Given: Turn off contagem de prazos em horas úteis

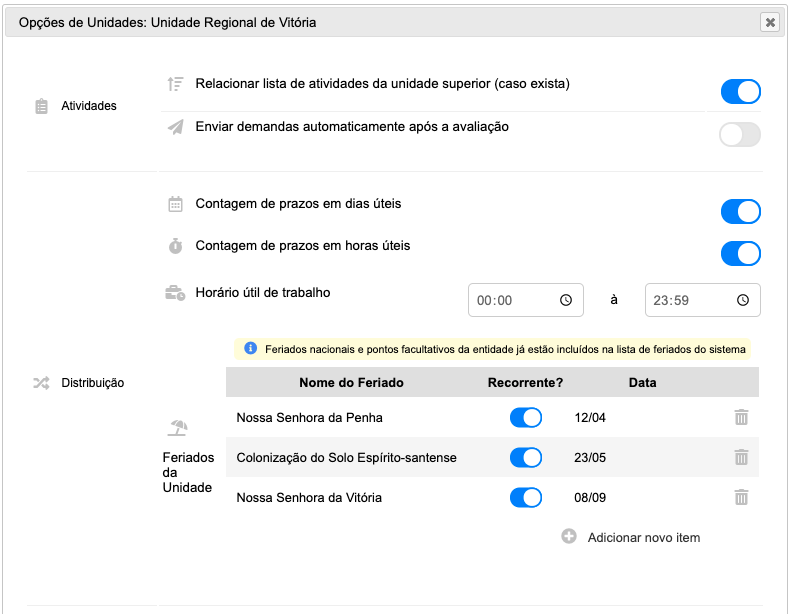Looking at the screenshot, I should tap(740, 253).
